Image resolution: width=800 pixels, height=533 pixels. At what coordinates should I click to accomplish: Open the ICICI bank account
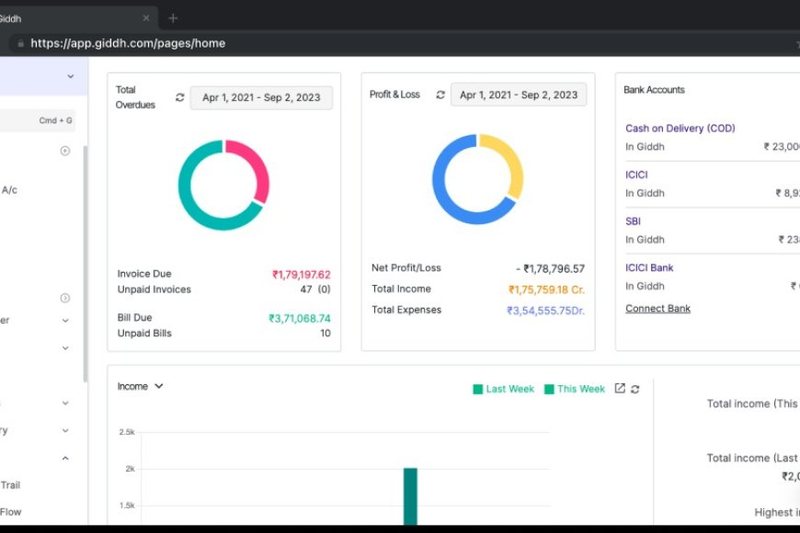point(636,174)
